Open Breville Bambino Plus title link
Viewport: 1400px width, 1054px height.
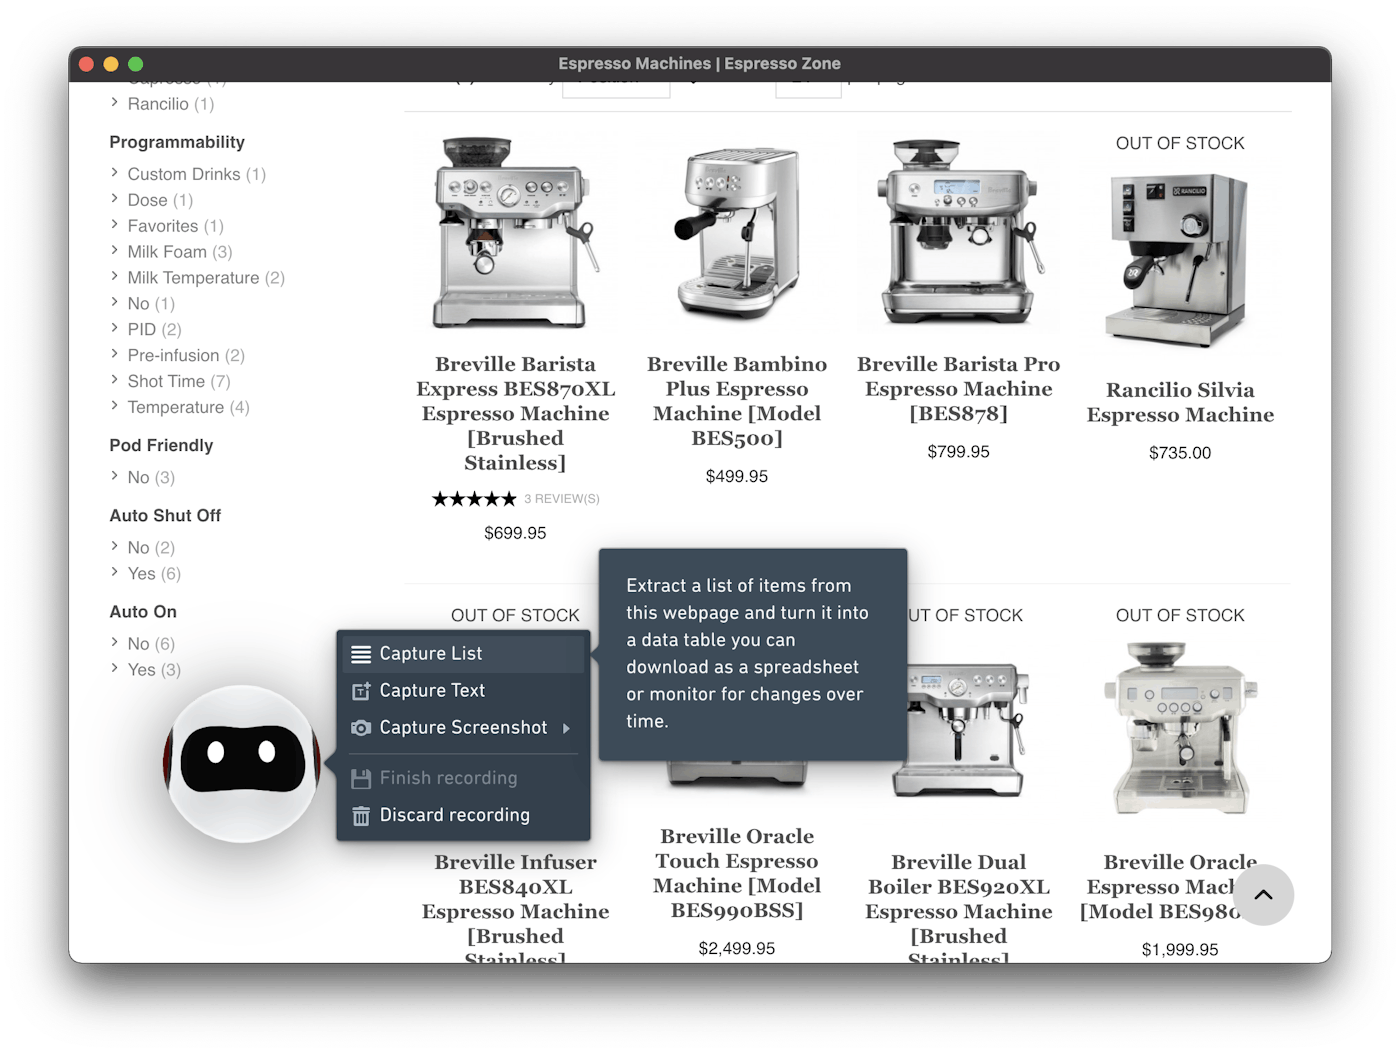(x=737, y=401)
